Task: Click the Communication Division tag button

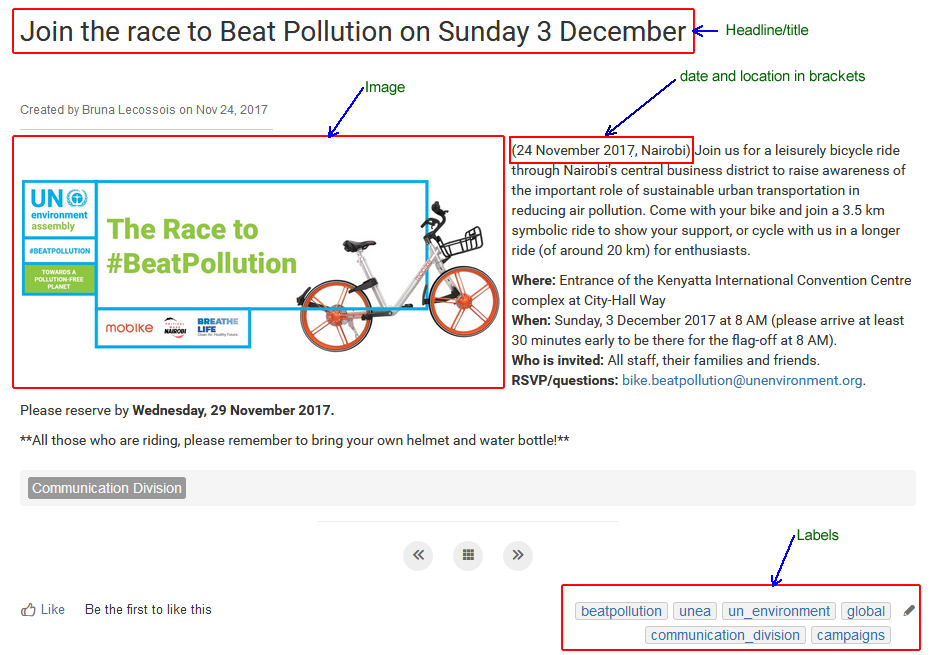Action: [107, 488]
